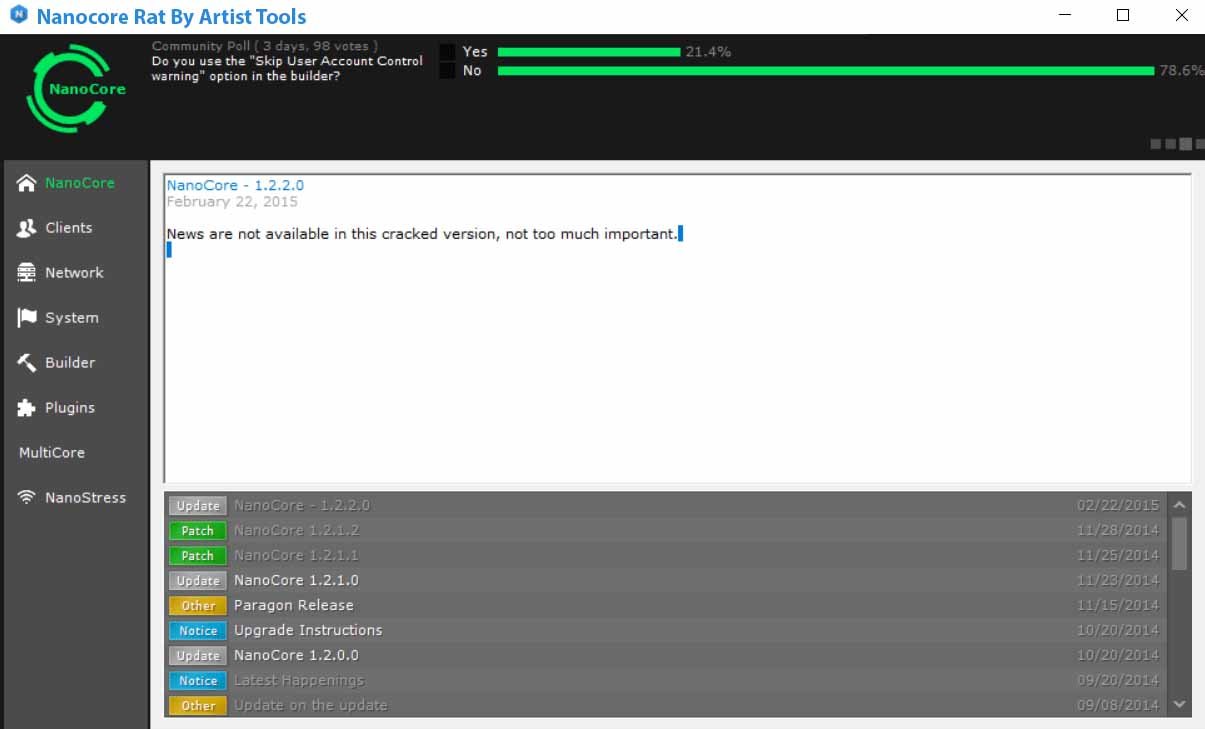This screenshot has height=729, width=1205.
Task: Open the NanoCore - 1.2.2.0 headline link
Action: (x=235, y=185)
